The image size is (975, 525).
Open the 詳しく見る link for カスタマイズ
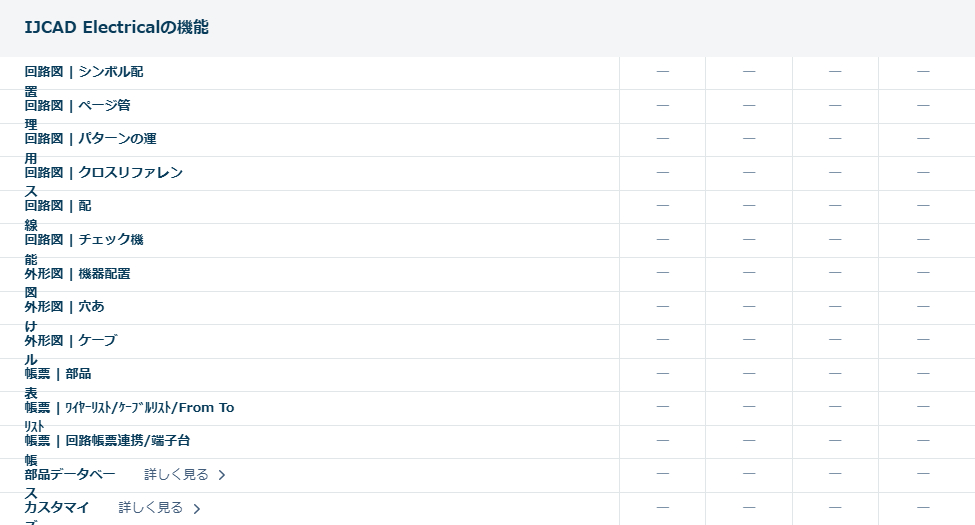pos(151,508)
